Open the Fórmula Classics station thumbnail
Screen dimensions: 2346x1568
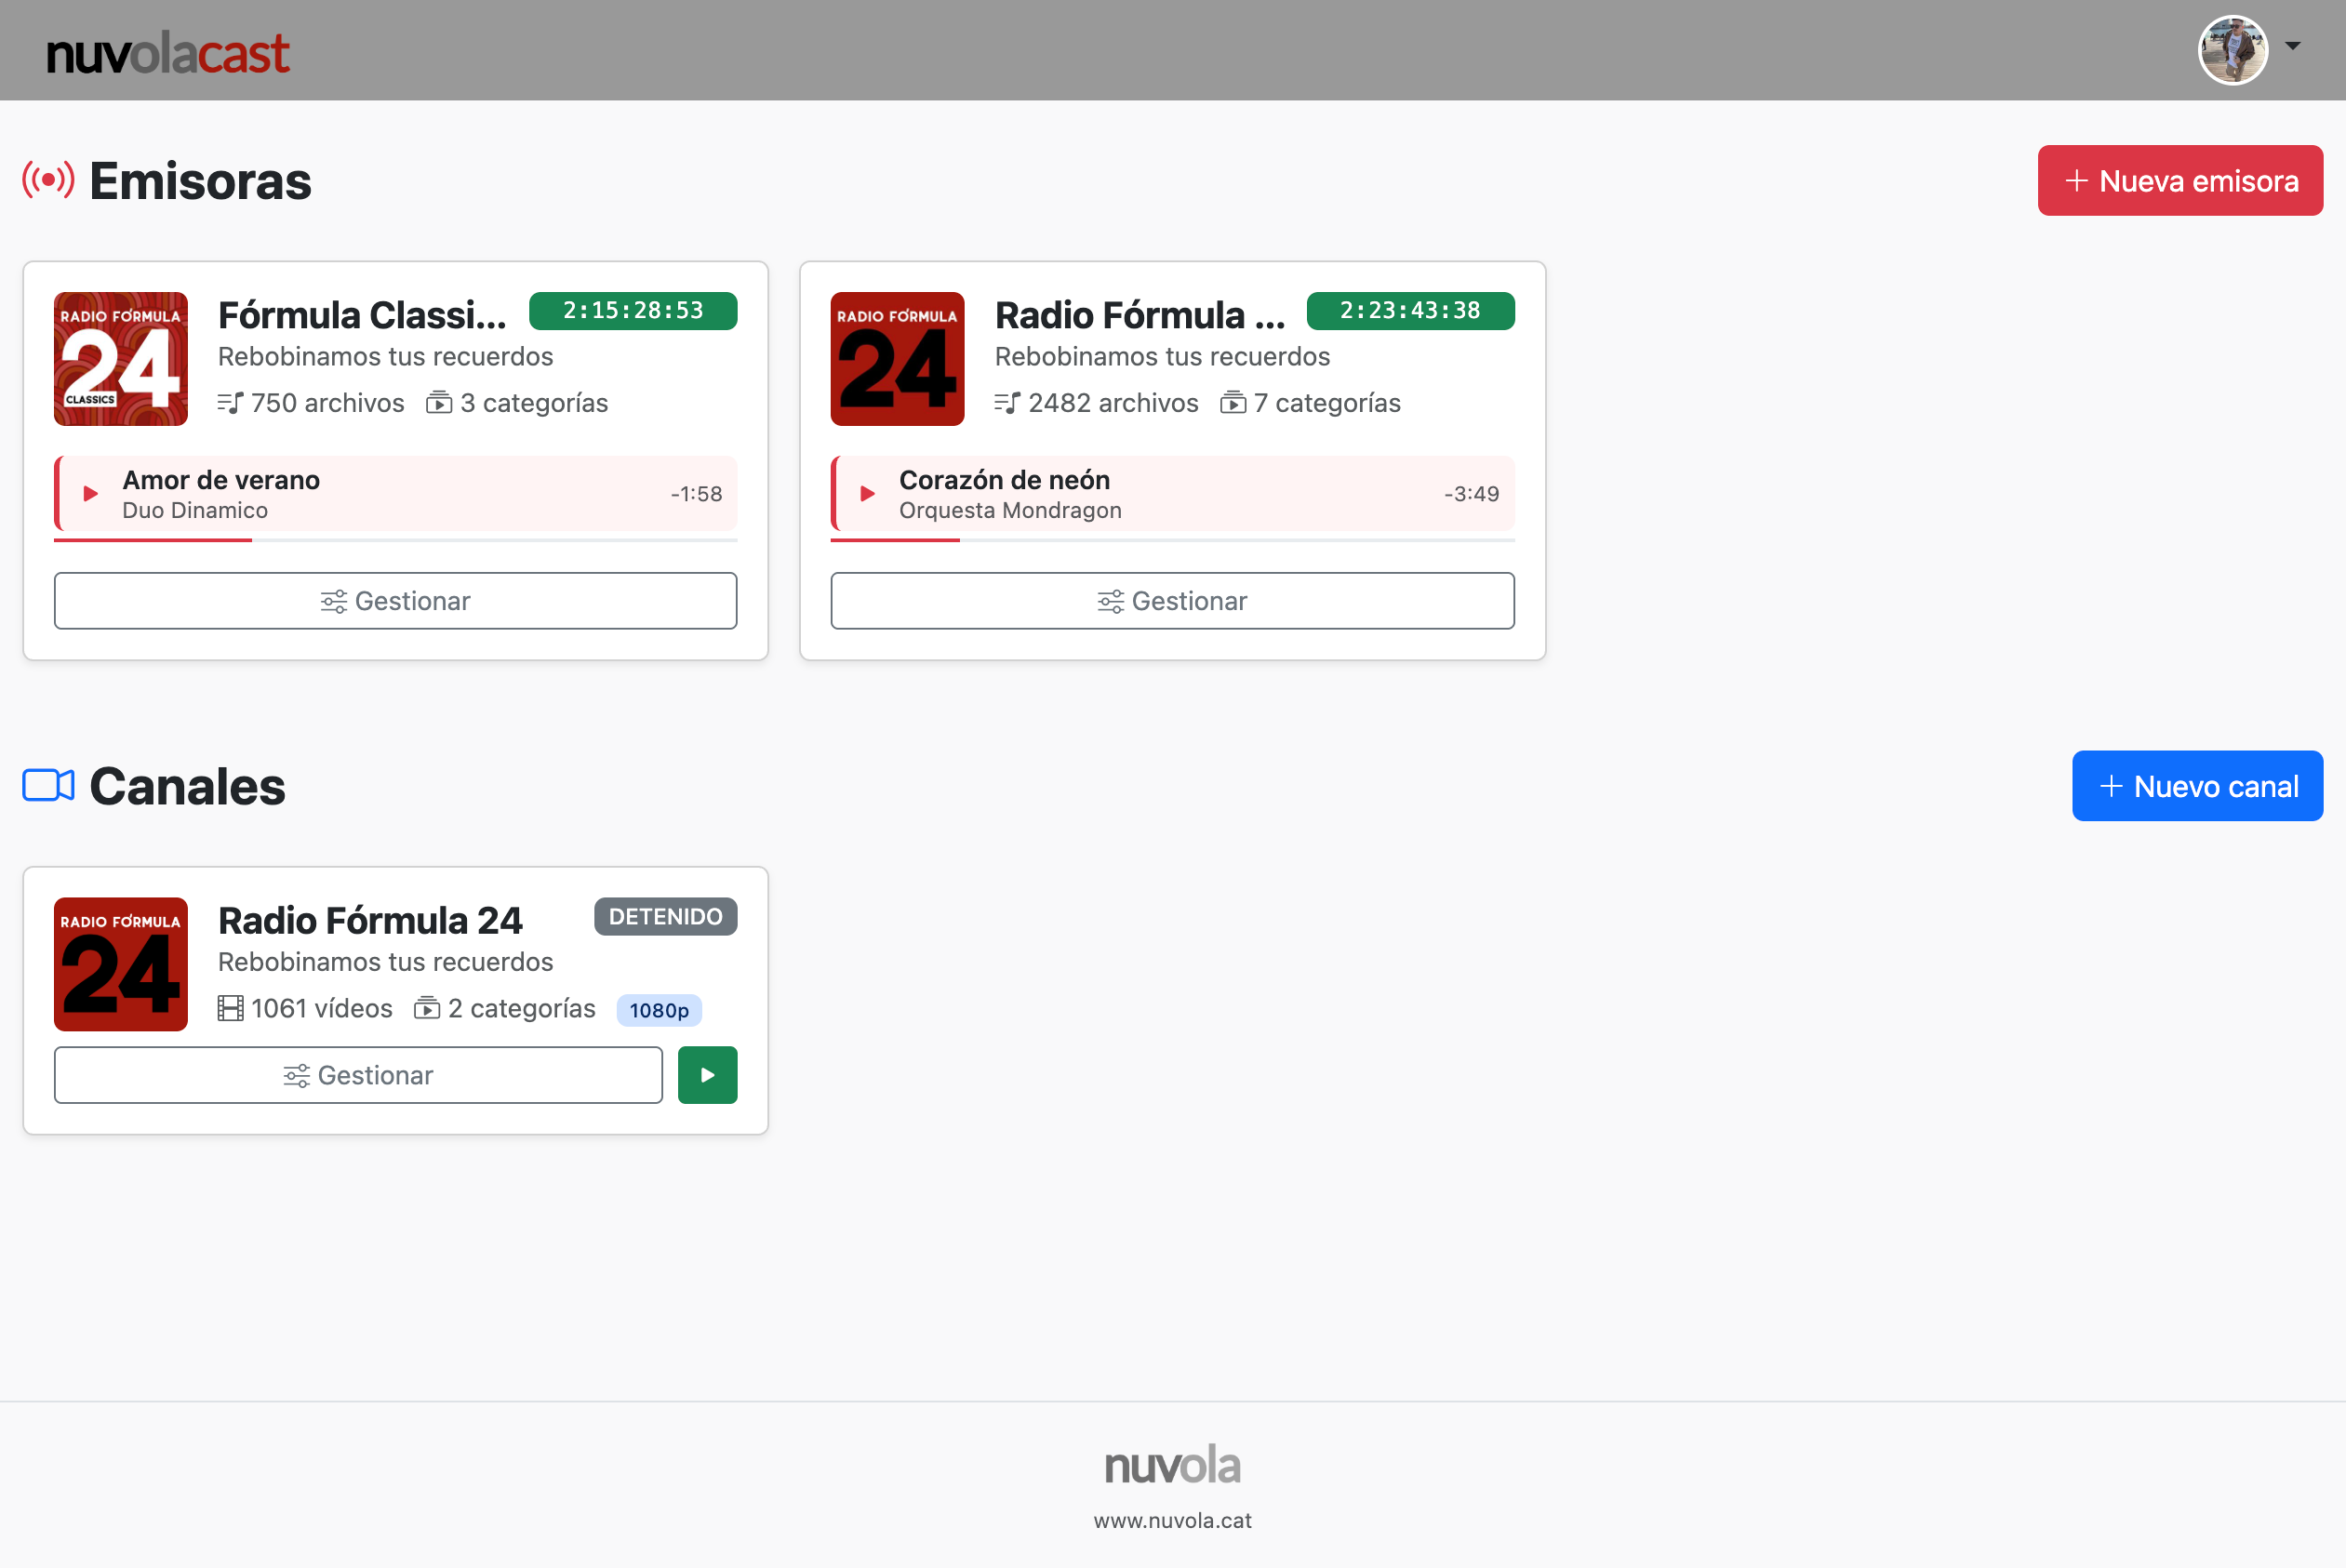(121, 359)
